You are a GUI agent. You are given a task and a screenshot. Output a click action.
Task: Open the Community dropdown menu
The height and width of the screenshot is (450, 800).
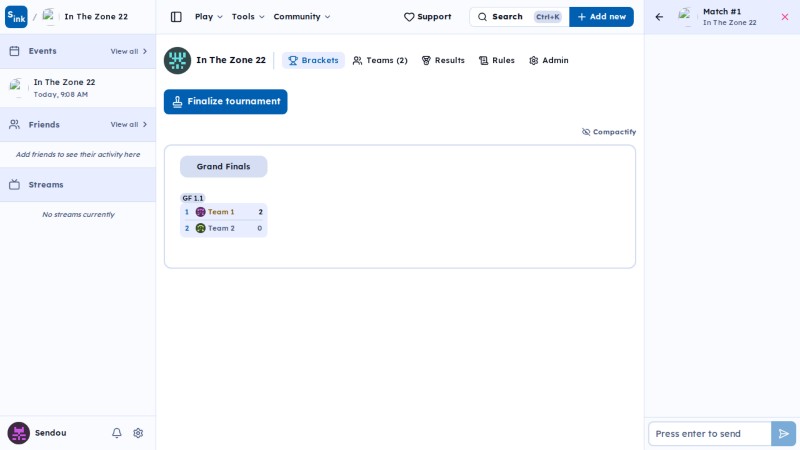coord(302,17)
